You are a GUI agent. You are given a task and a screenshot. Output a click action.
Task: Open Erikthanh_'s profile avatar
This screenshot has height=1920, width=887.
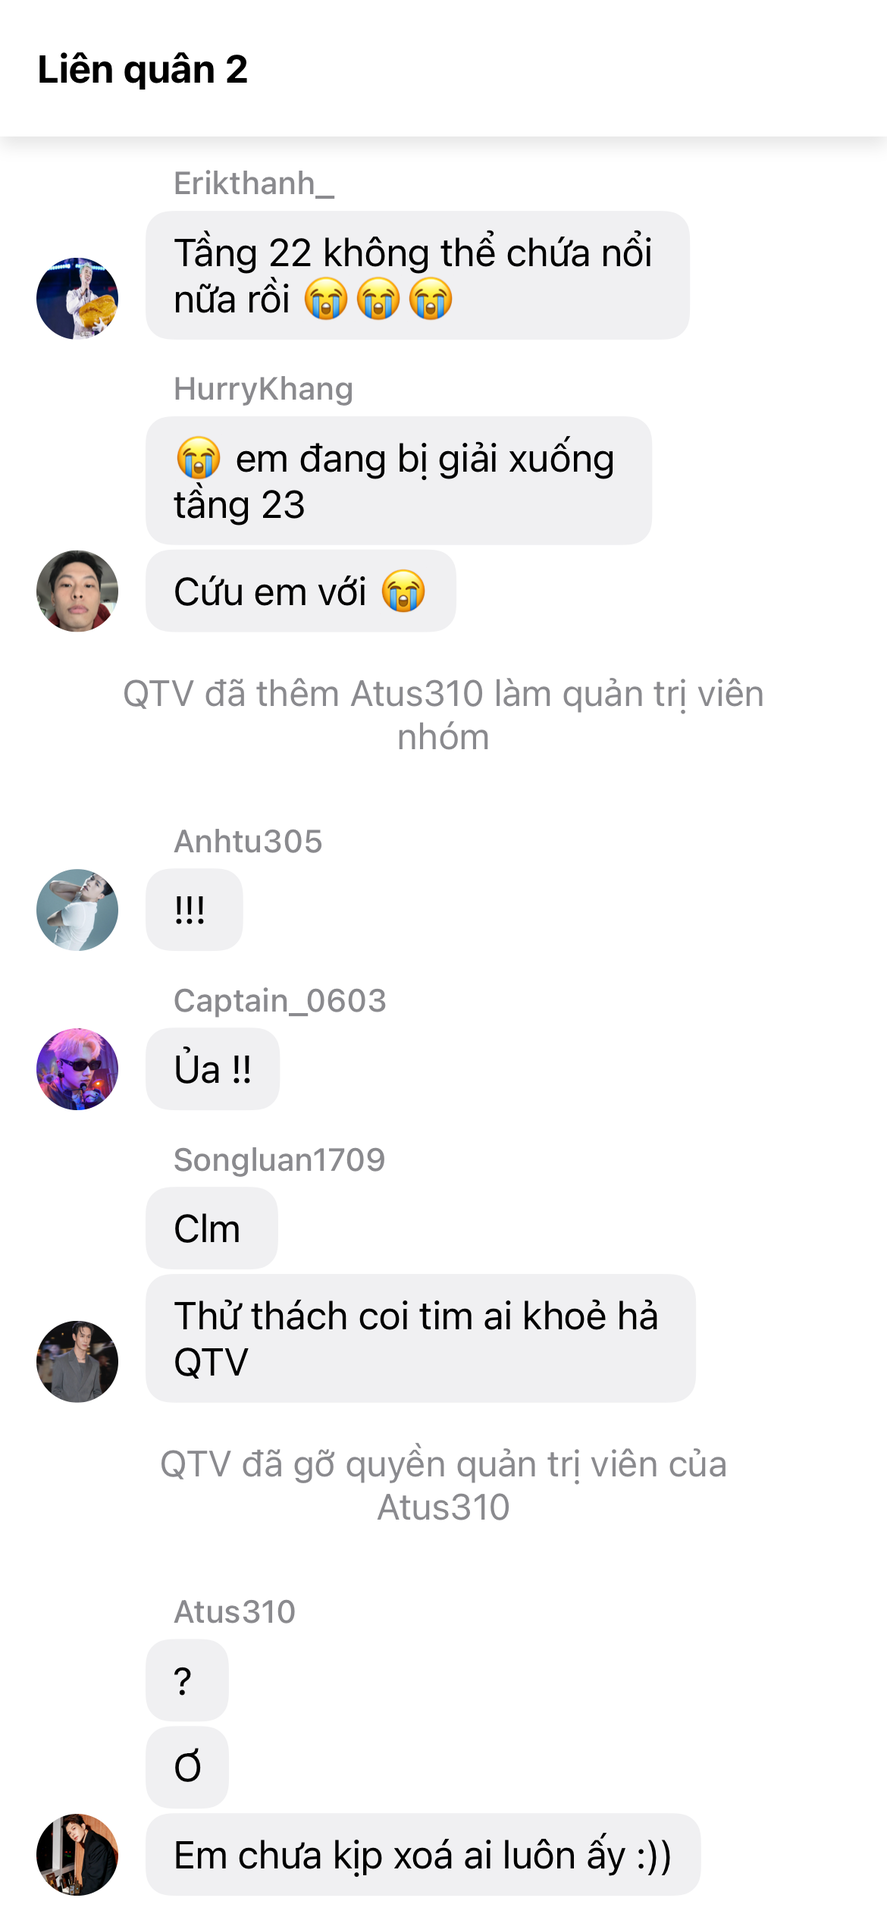click(x=77, y=298)
